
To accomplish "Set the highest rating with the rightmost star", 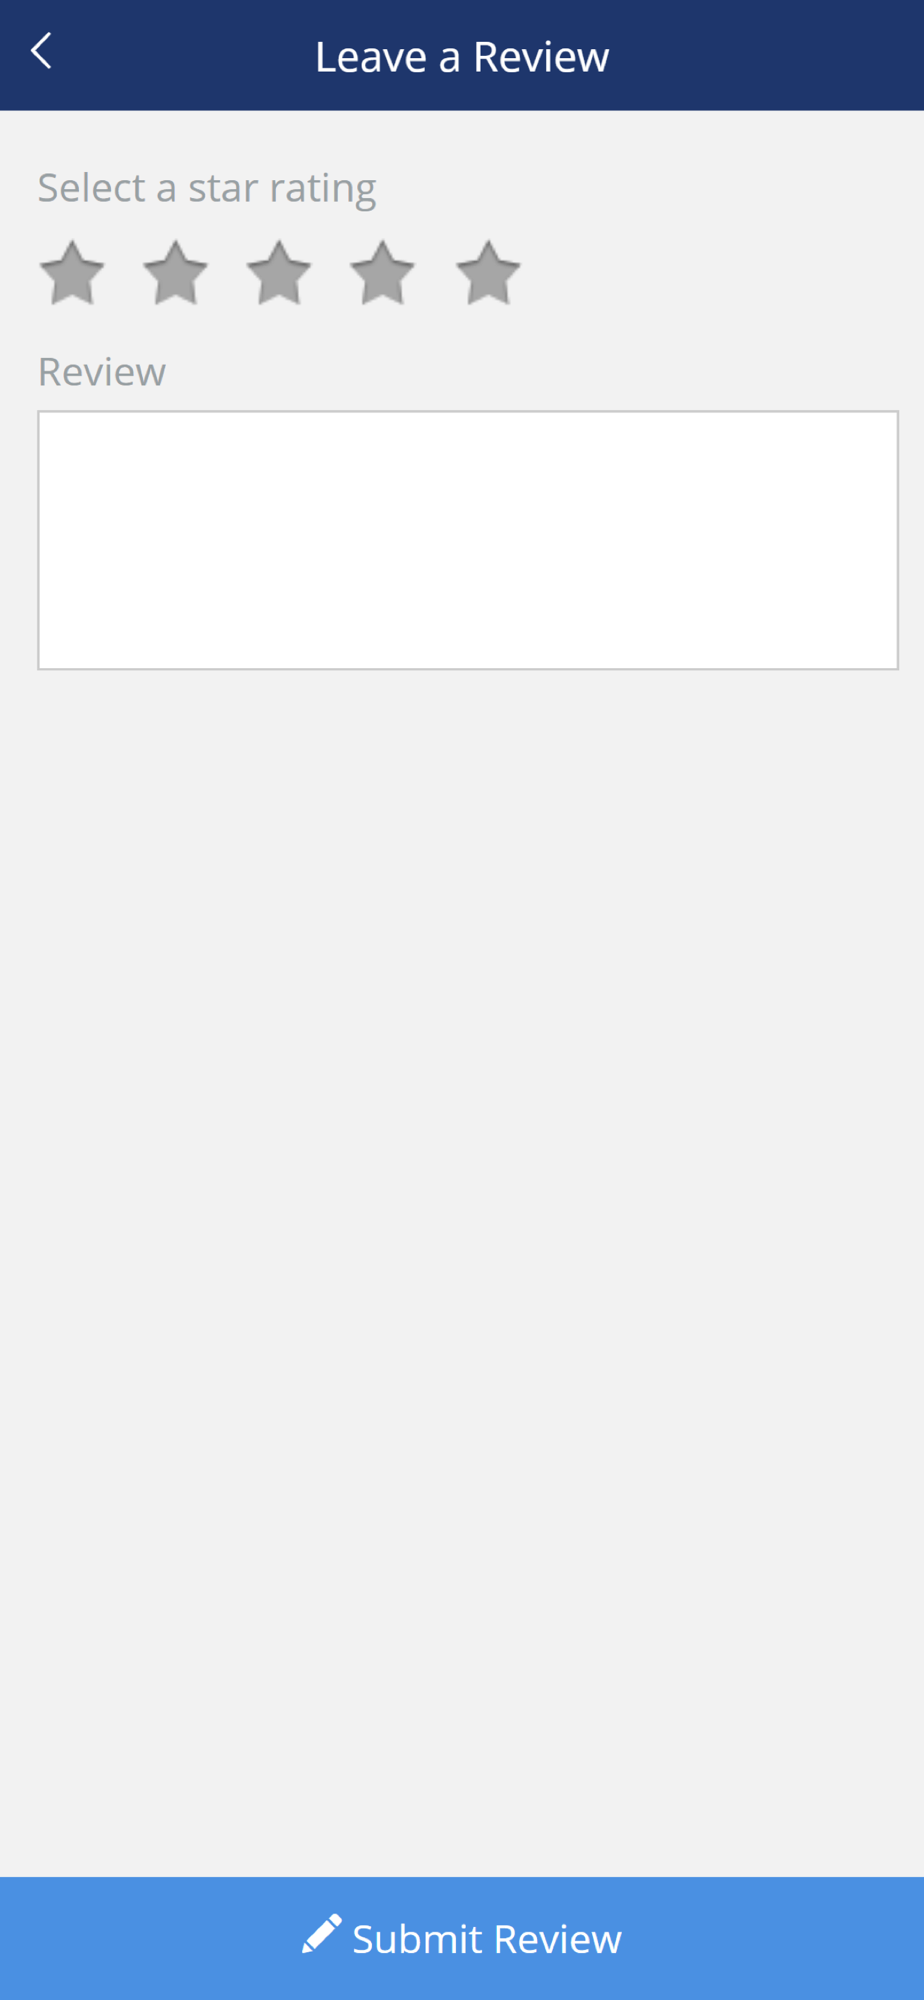I will pyautogui.click(x=488, y=272).
